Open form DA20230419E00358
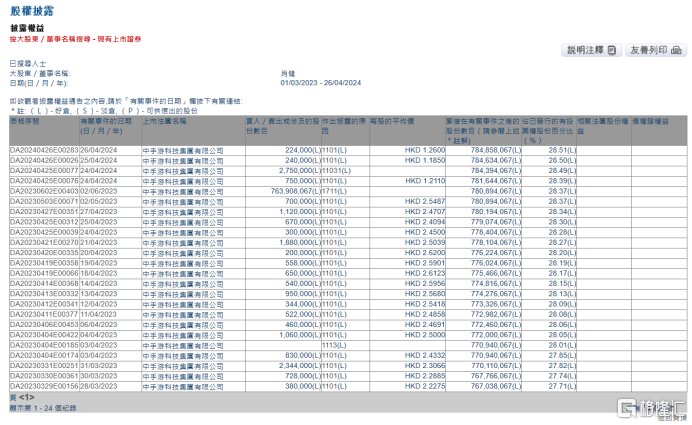The image size is (692, 425). [44, 263]
